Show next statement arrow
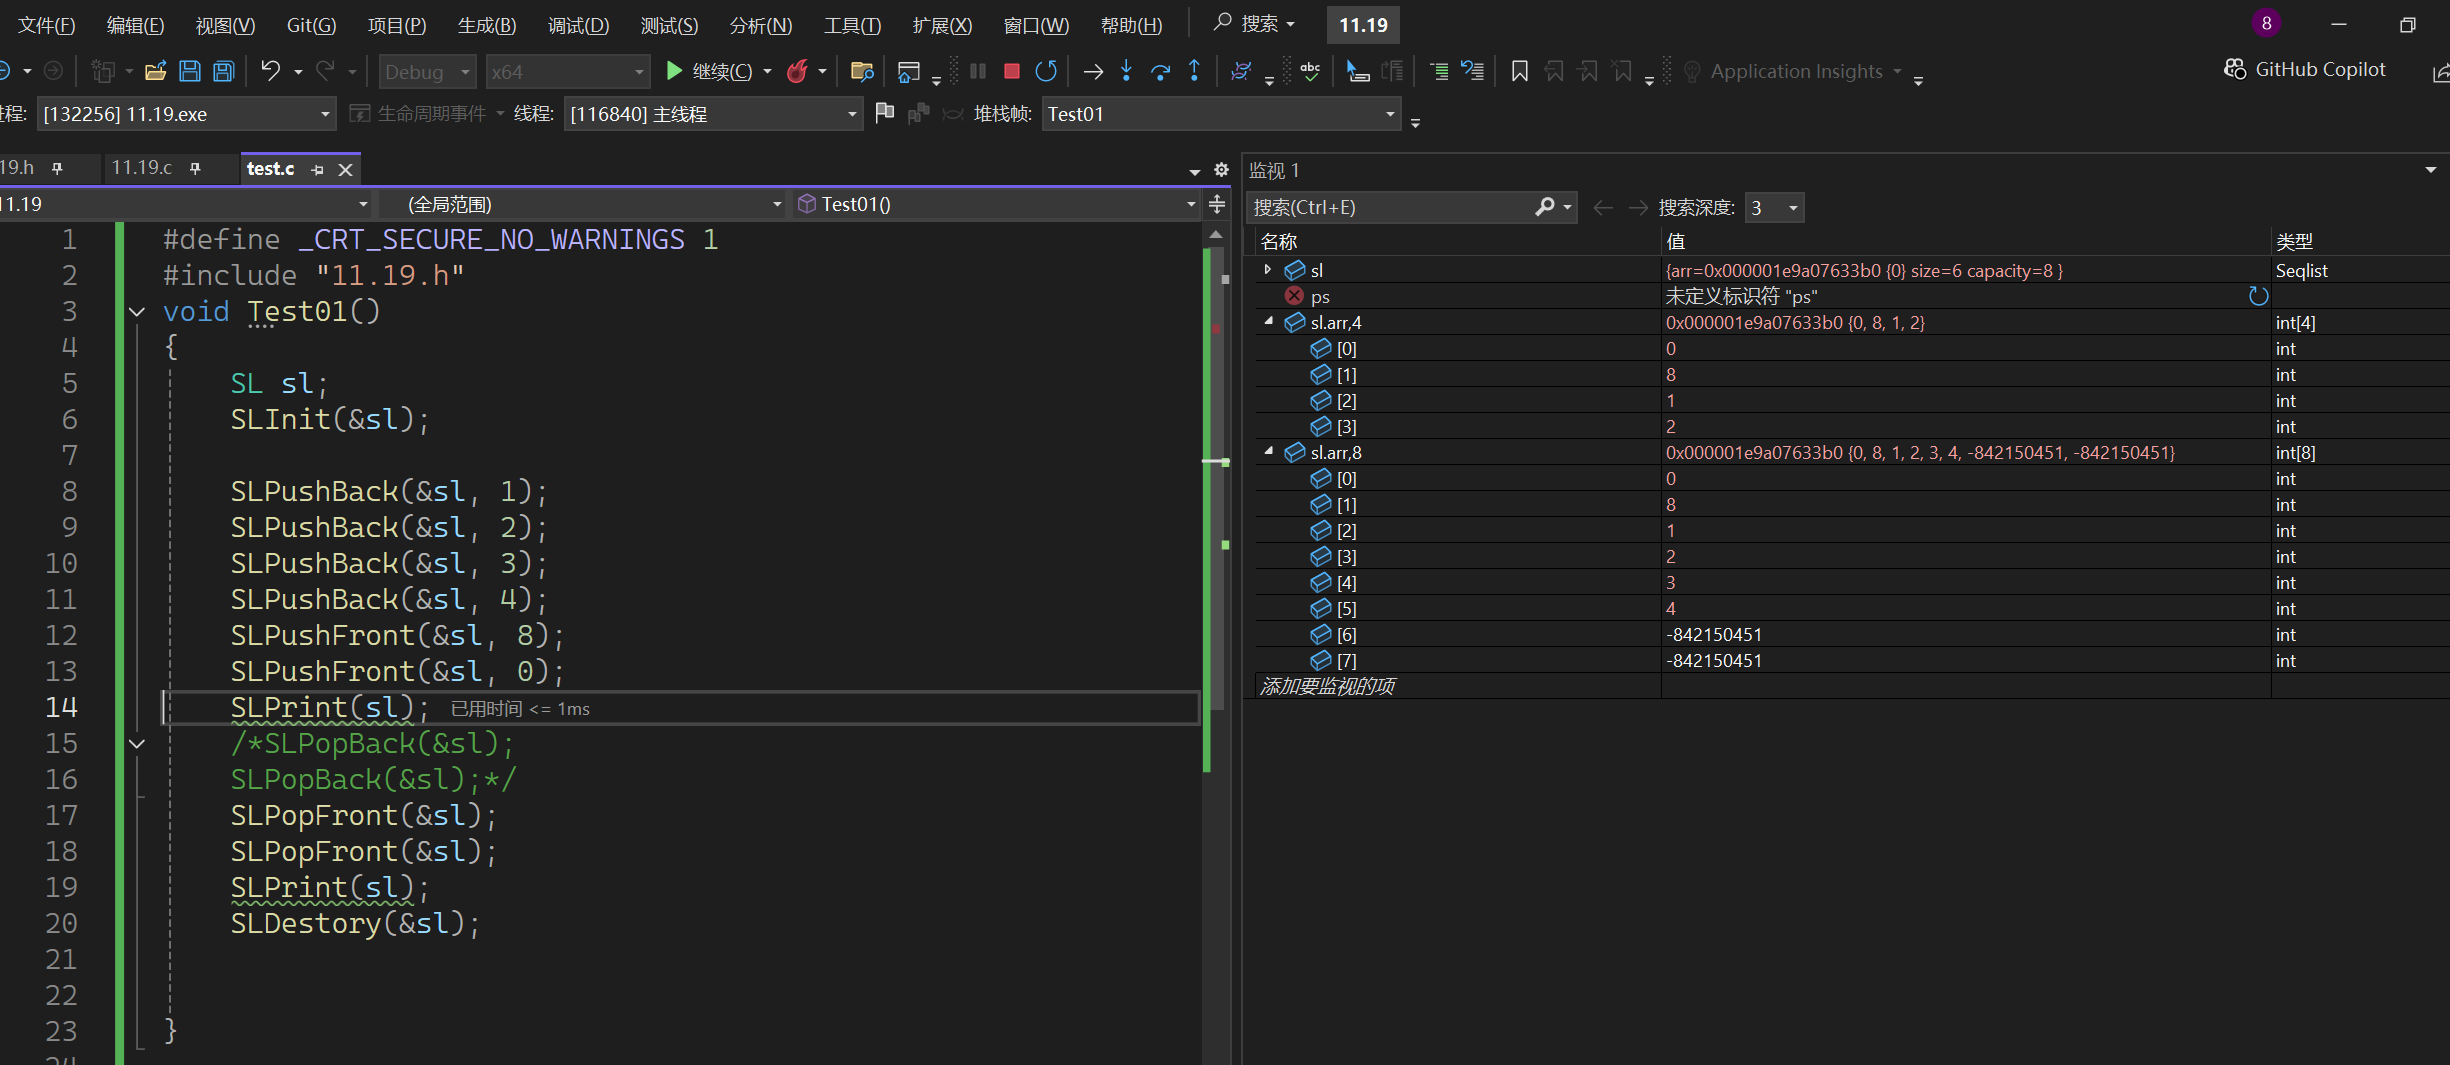Screen dimensions: 2450x1065 (1093, 71)
